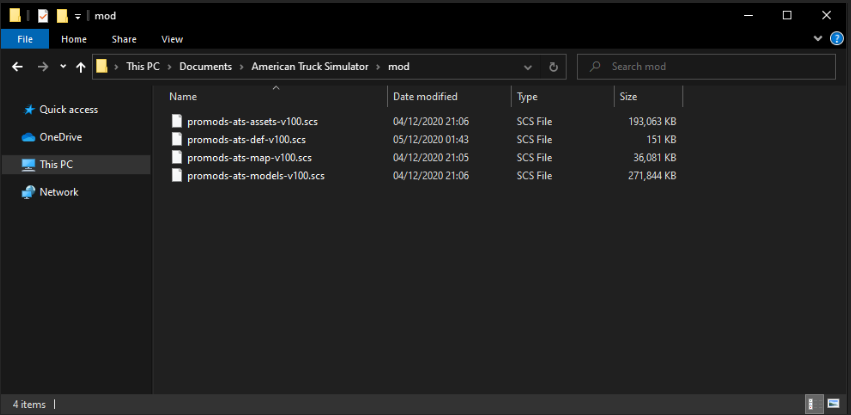This screenshot has height=415, width=851.
Task: Select Network in the navigation pane
Action: point(58,192)
